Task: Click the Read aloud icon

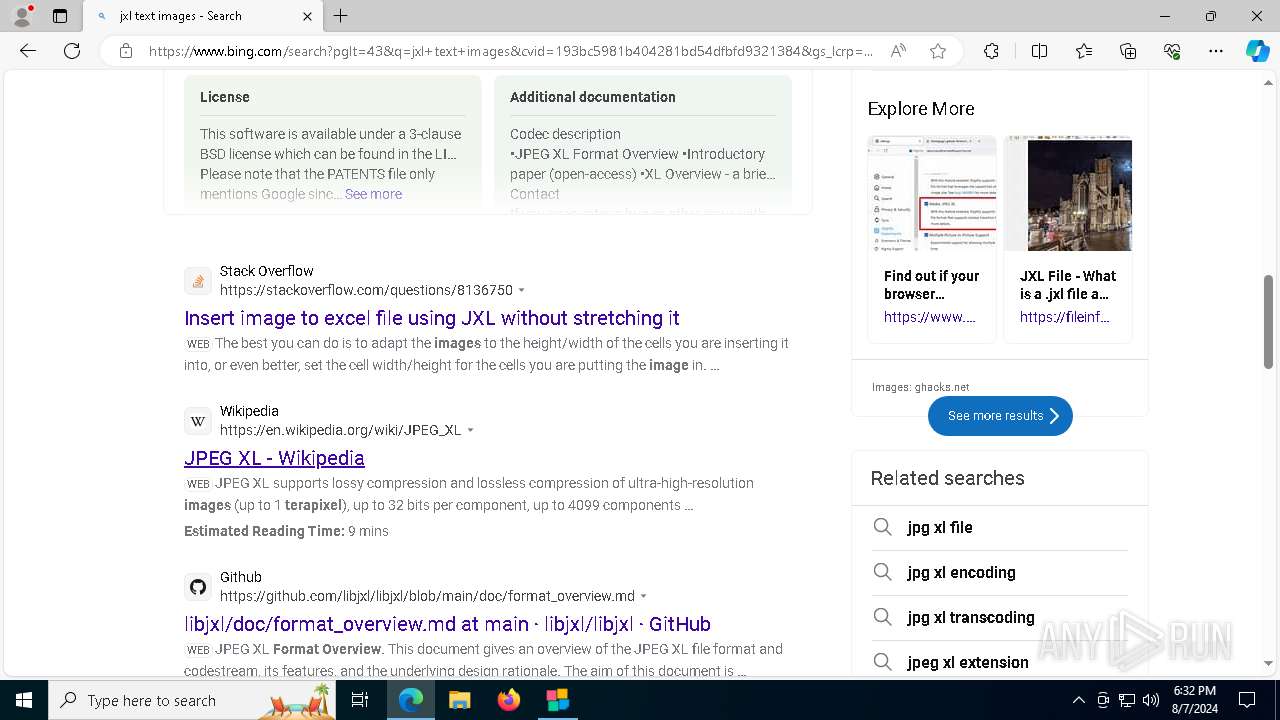Action: [x=898, y=51]
